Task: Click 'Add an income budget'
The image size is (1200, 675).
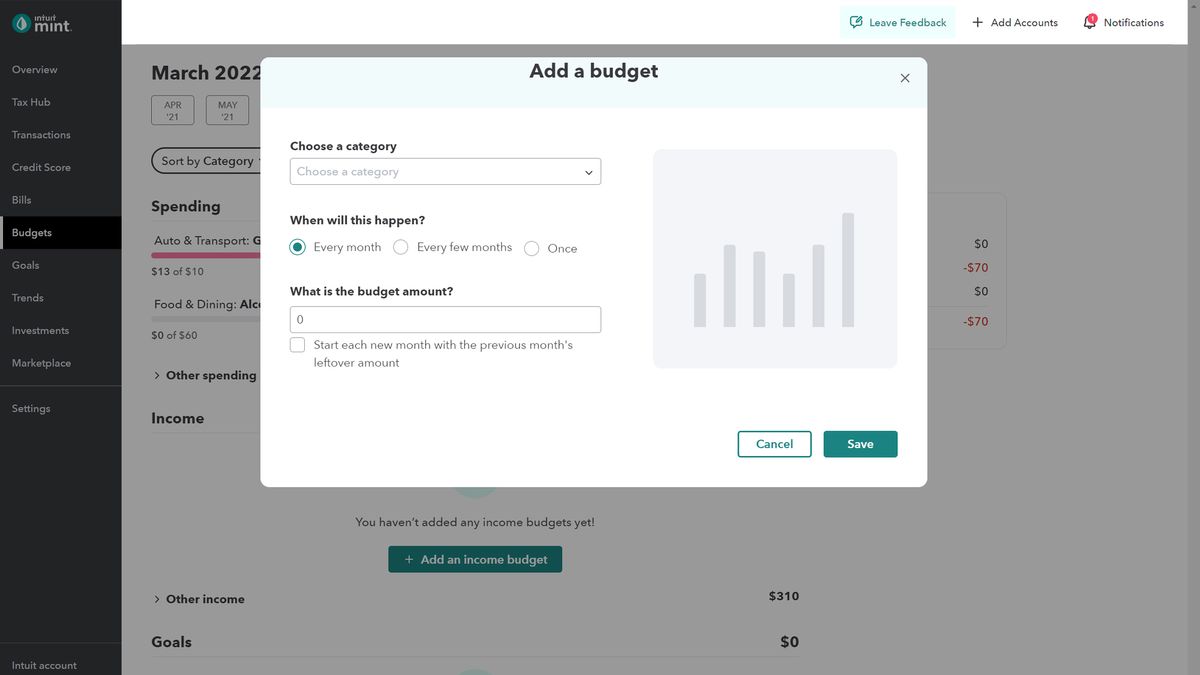Action: [x=475, y=559]
